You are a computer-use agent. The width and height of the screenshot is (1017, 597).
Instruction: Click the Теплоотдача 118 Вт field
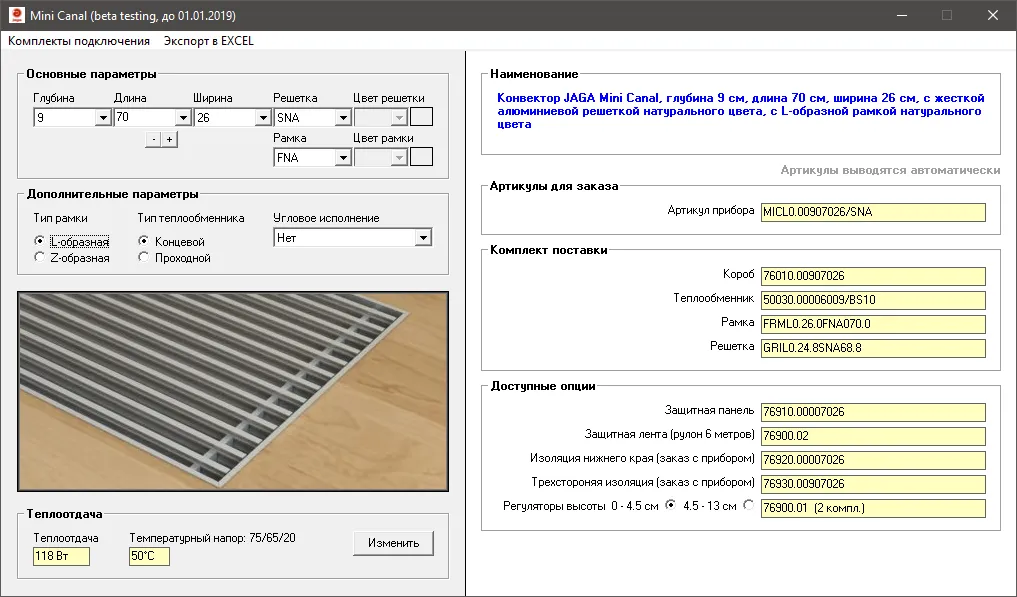(62, 556)
